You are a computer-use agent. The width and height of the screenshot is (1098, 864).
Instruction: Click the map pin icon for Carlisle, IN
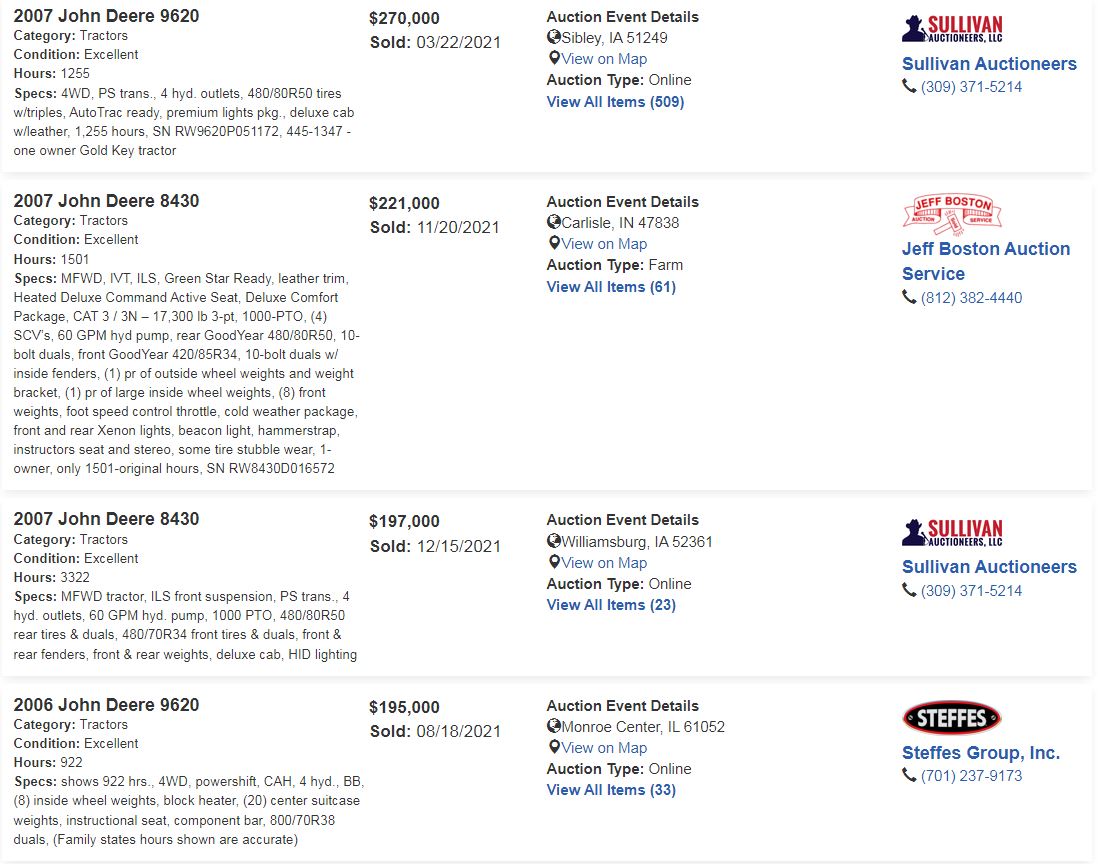click(x=554, y=243)
